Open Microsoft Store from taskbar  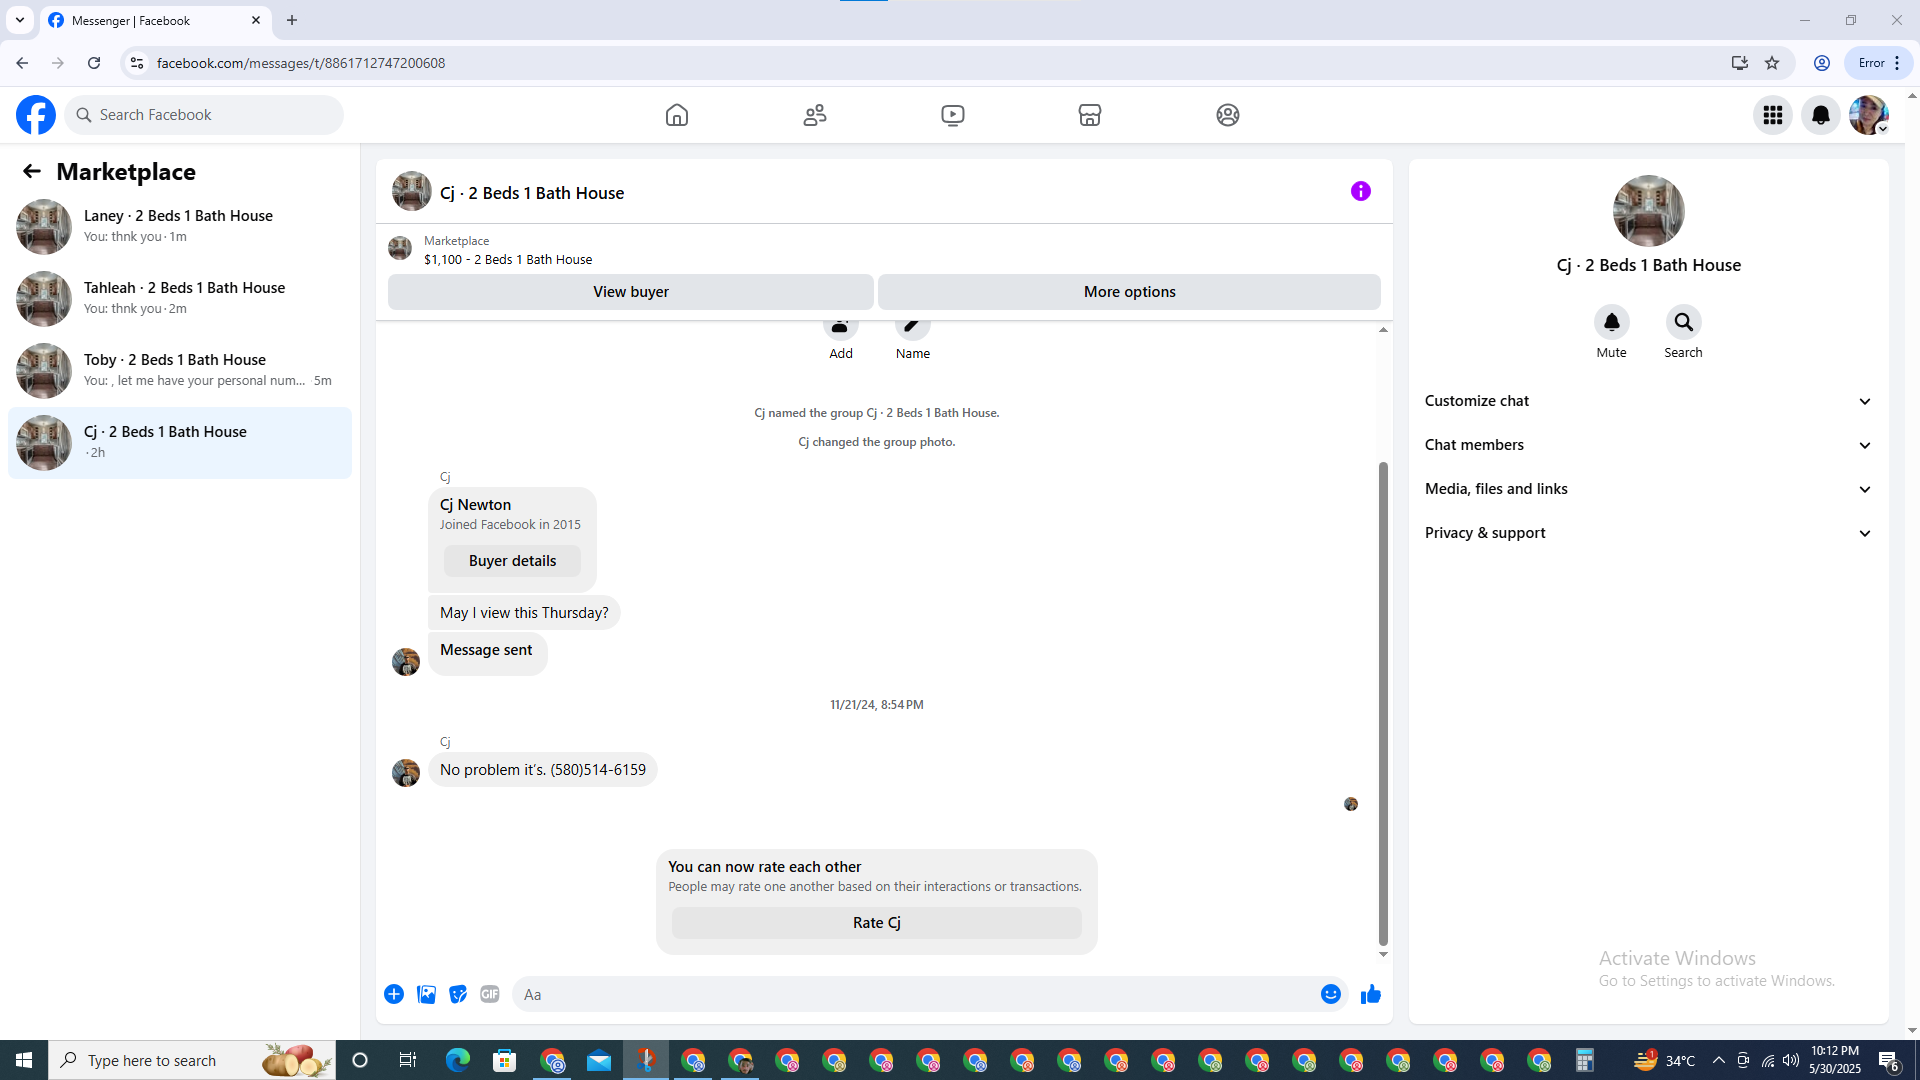(505, 1060)
